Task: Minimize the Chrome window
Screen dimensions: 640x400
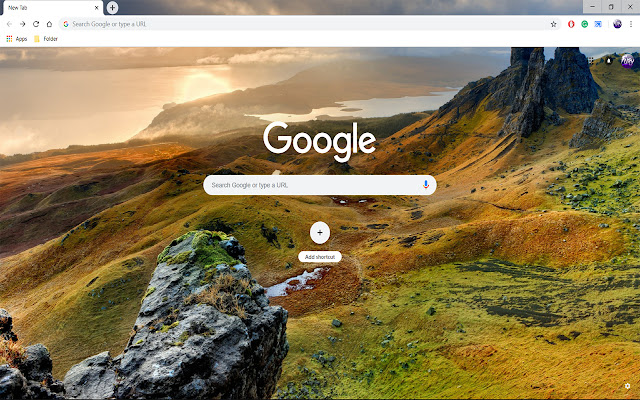Action: tap(592, 7)
